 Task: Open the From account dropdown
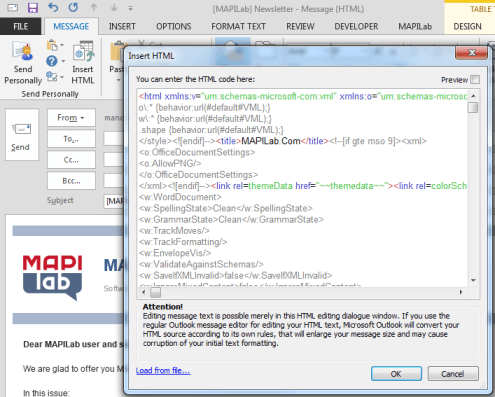(71, 118)
